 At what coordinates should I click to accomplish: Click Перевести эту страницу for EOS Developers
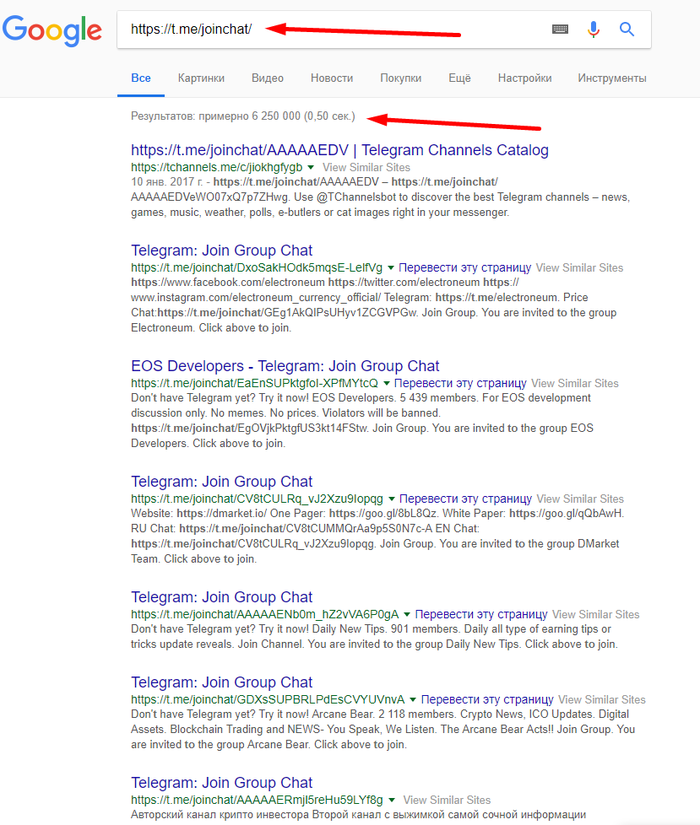click(x=460, y=383)
